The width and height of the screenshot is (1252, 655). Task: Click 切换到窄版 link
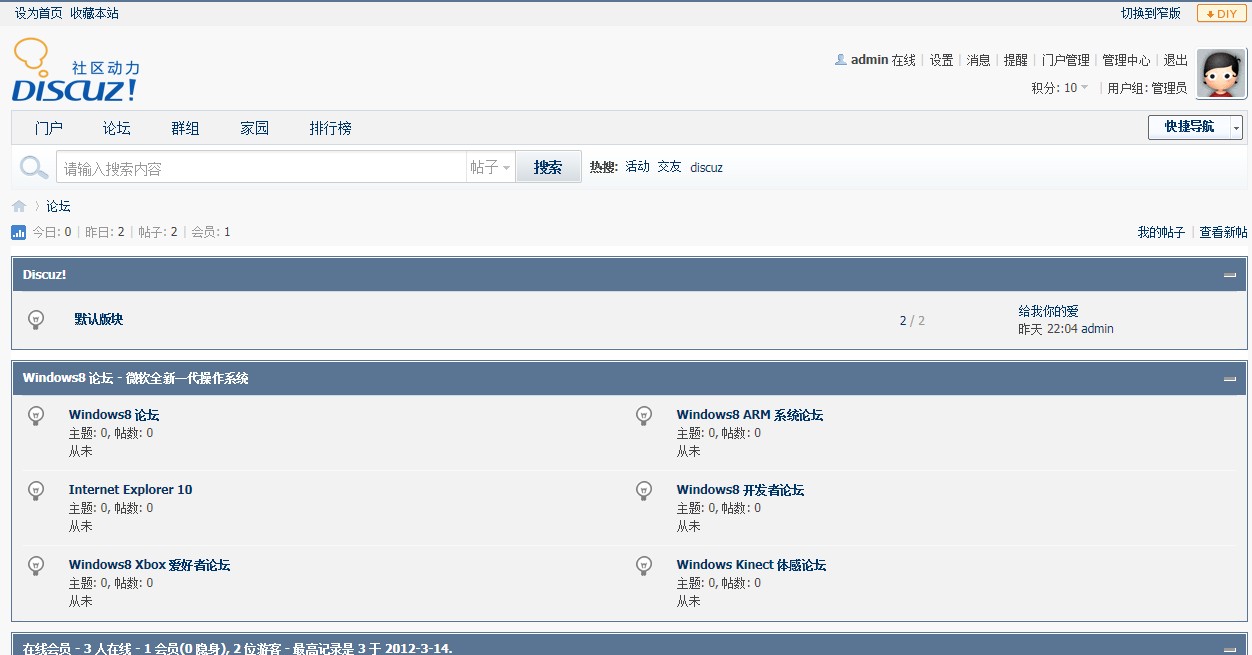(x=1151, y=13)
